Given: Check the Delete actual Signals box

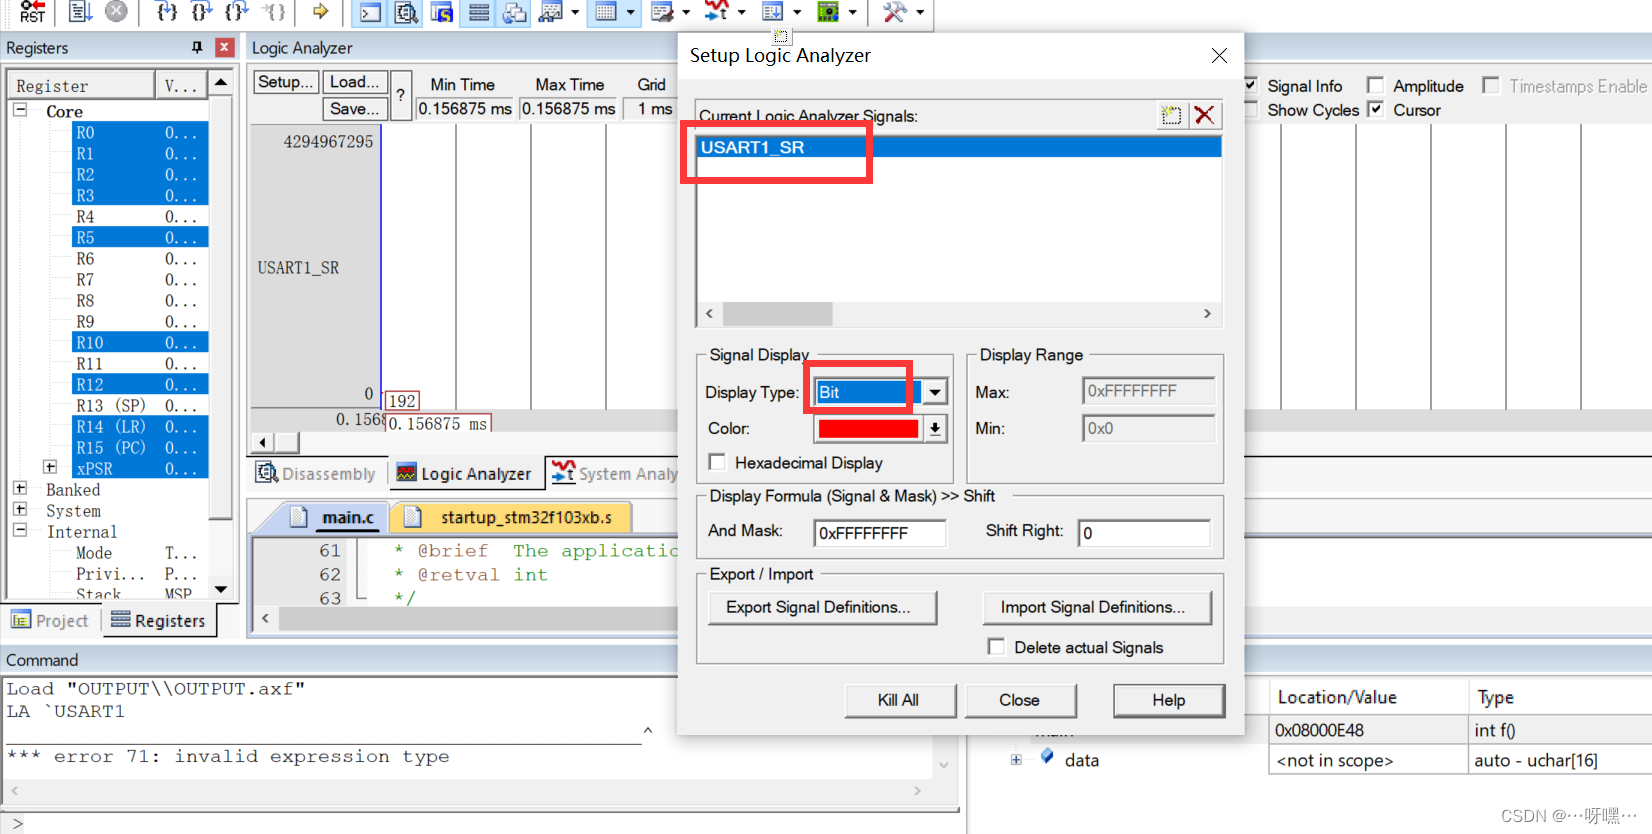Looking at the screenshot, I should pos(996,647).
